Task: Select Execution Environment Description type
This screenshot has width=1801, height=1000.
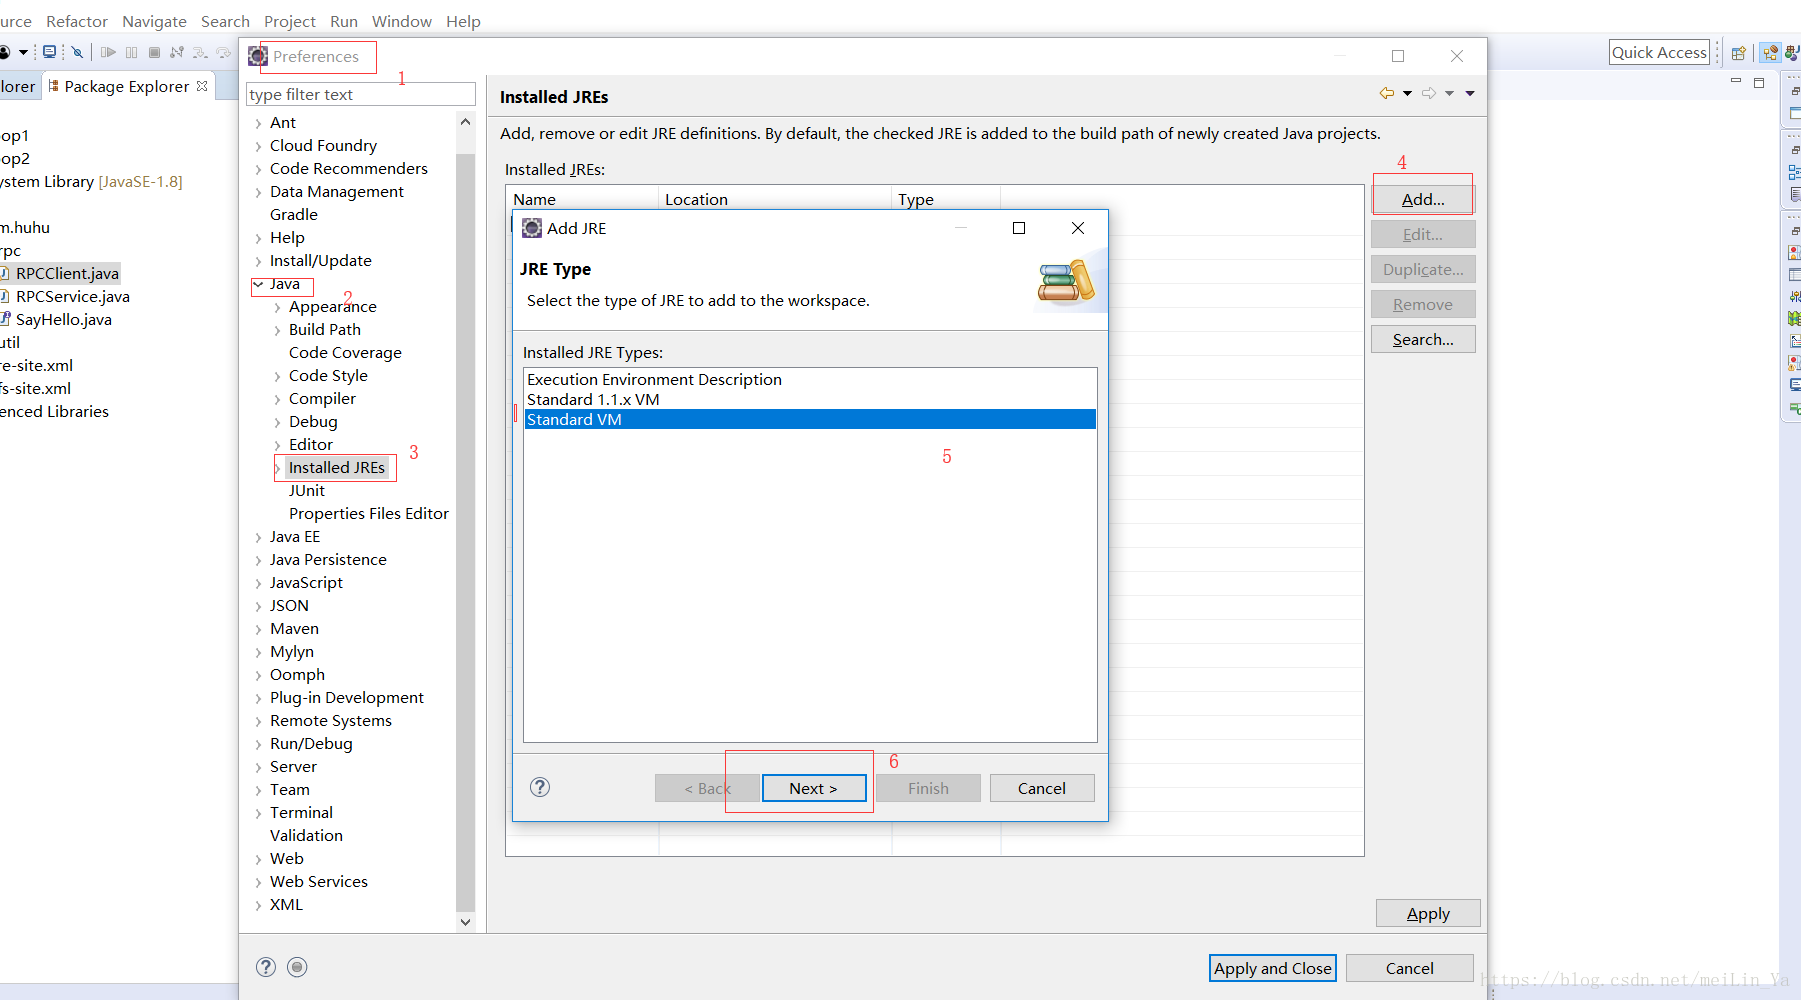Action: tap(810, 379)
